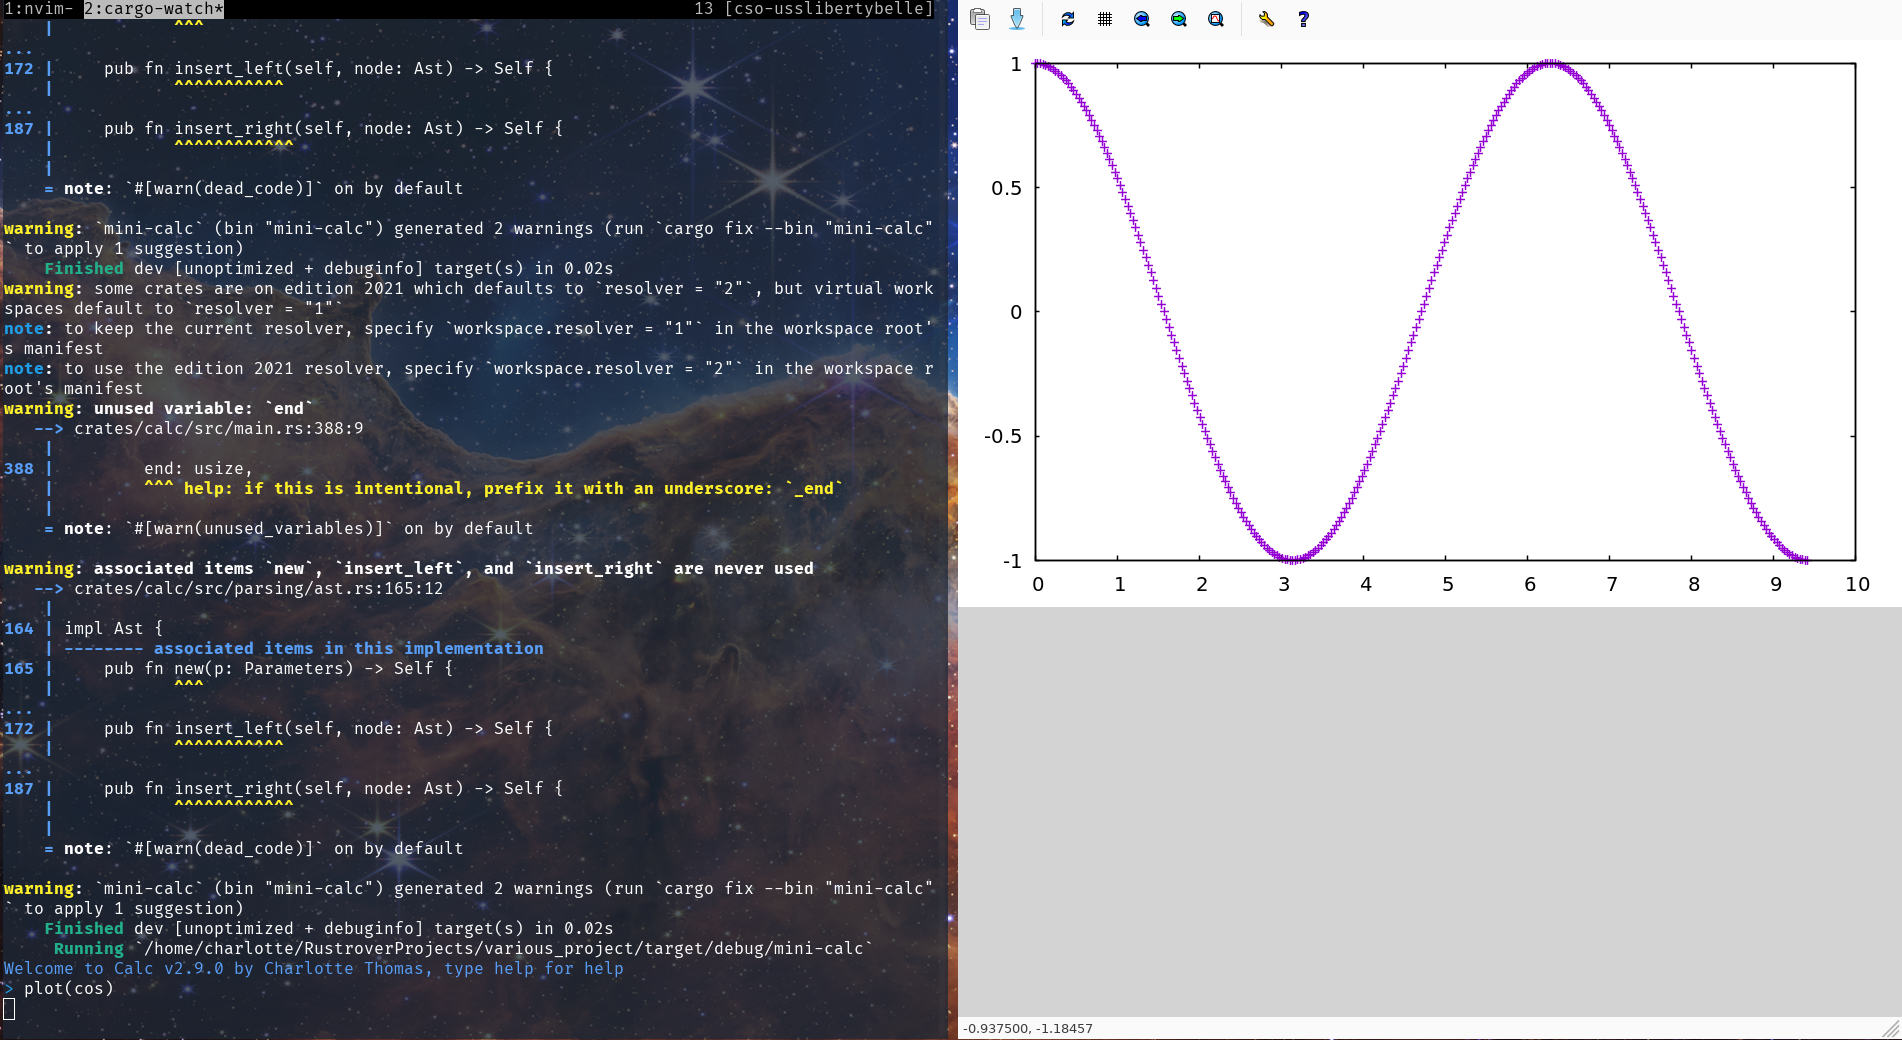Apply the next zoom settings
This screenshot has height=1040, width=1902.
point(1179,19)
